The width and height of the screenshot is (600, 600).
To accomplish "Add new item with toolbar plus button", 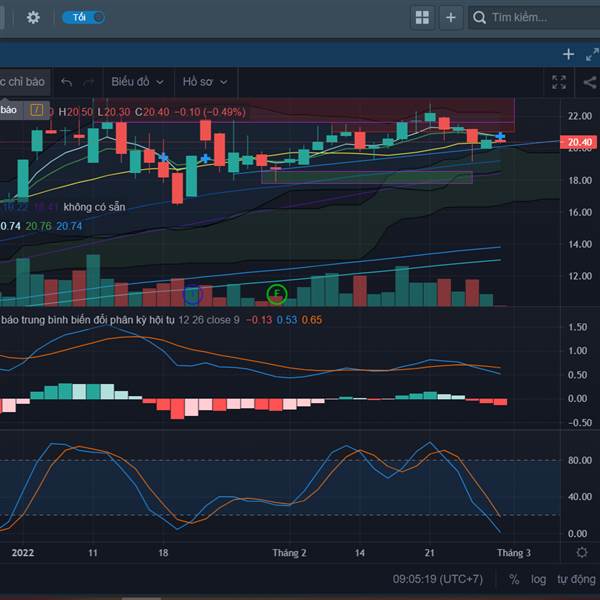I will [451, 18].
